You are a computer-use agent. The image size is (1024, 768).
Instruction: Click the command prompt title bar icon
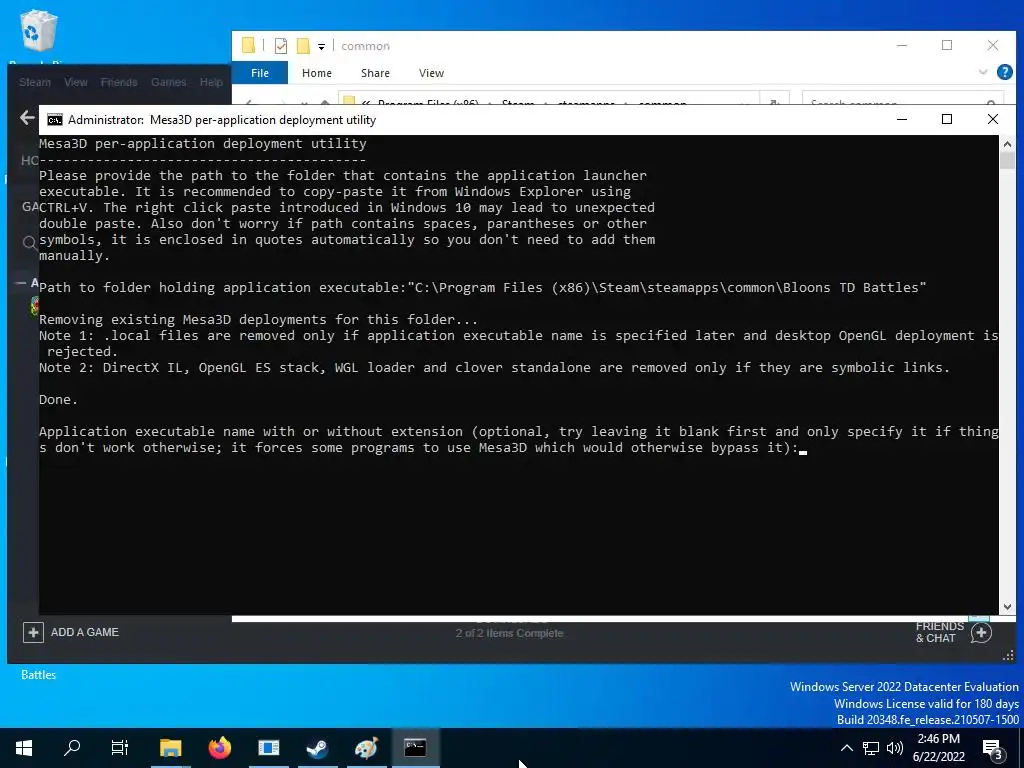tap(55, 120)
